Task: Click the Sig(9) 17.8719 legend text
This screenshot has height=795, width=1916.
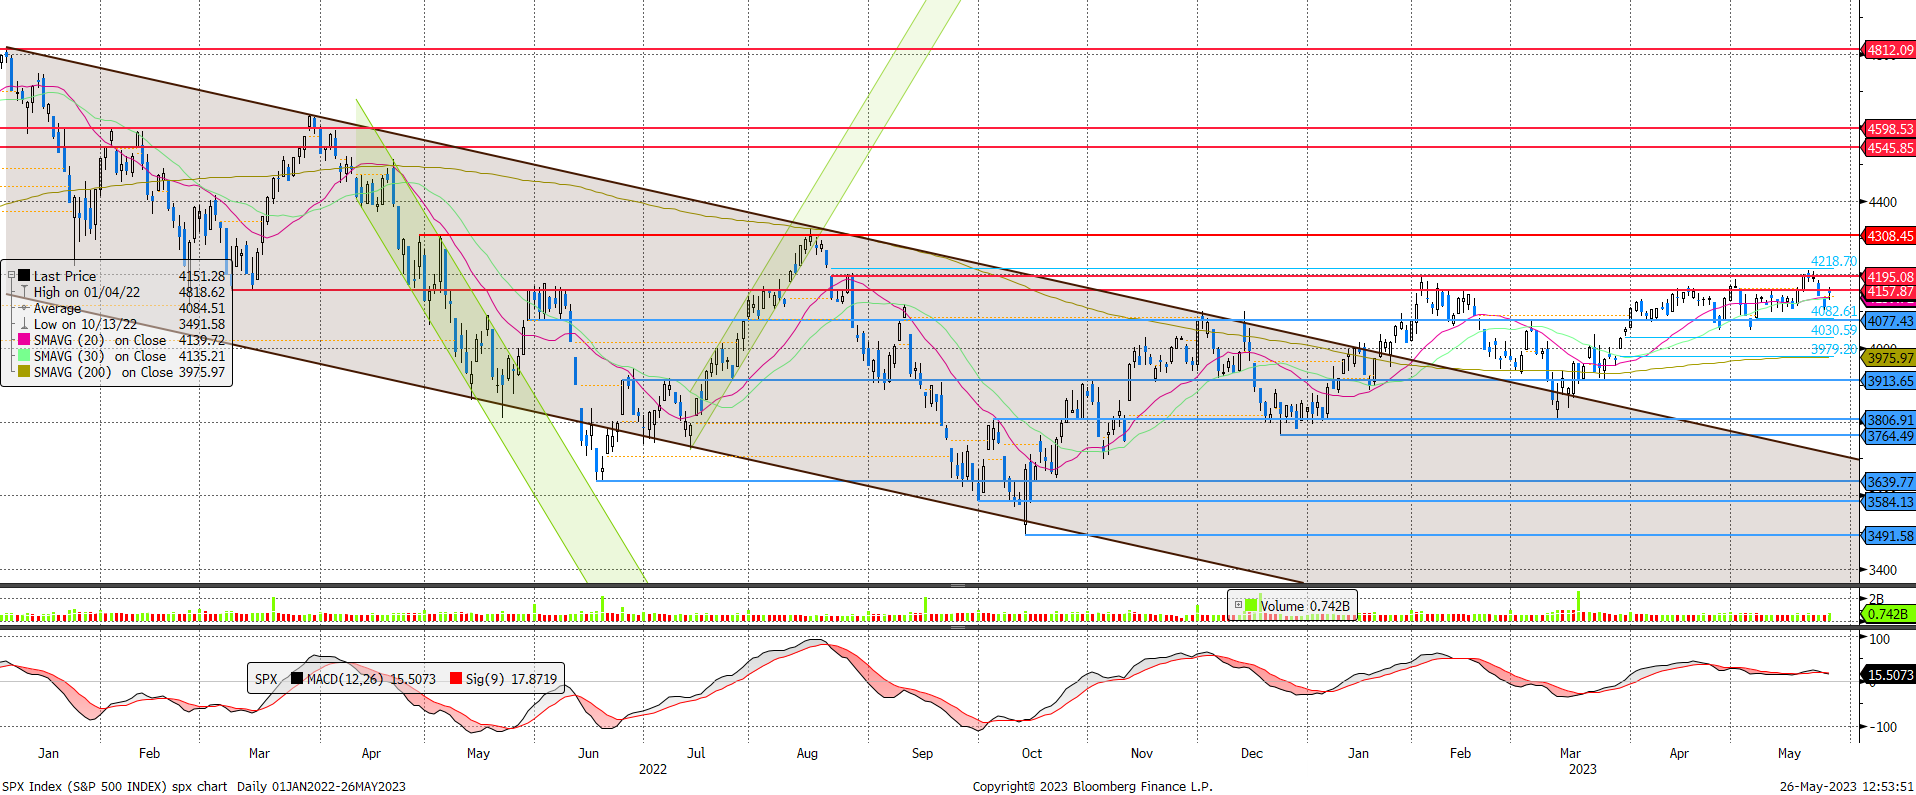Action: 511,679
